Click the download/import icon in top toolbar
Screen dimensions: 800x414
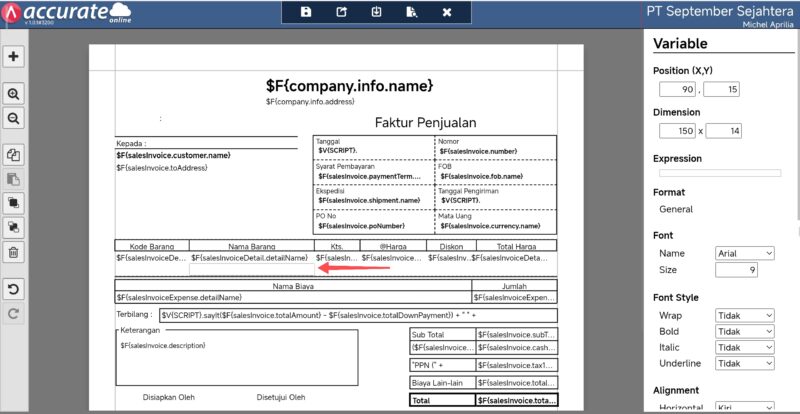coord(376,12)
